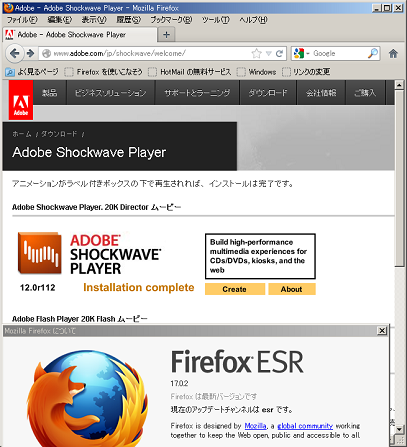Click the page scrollbar up arrow
The image size is (407, 447).
[x=399, y=85]
